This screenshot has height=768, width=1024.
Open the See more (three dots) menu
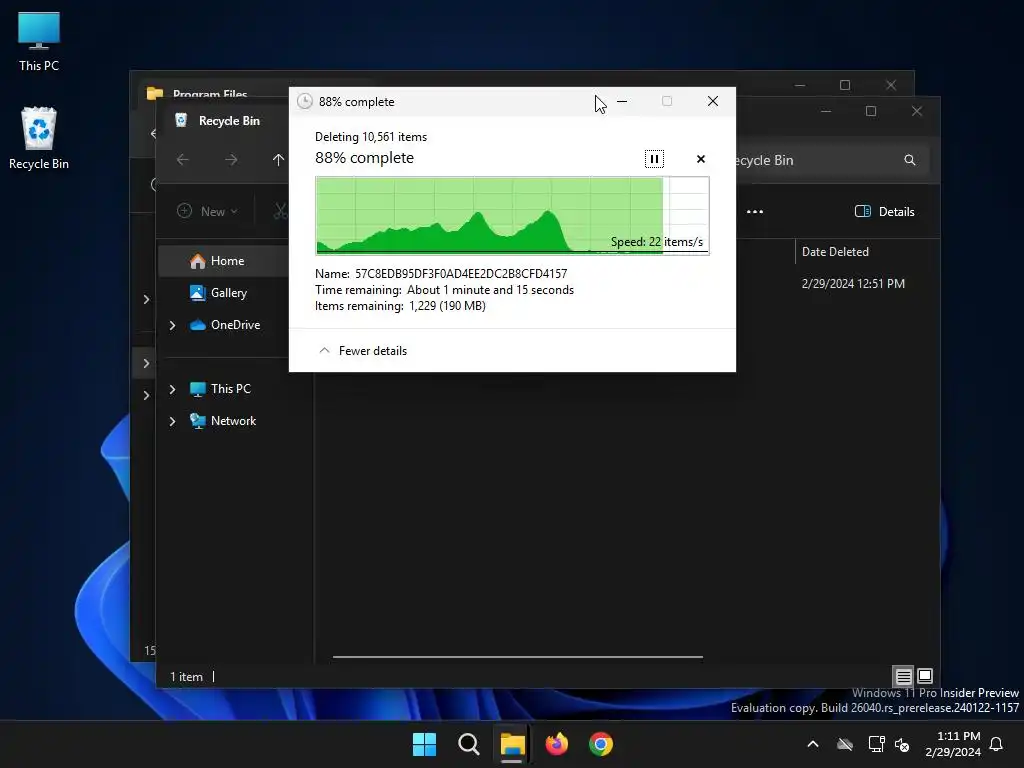[755, 212]
